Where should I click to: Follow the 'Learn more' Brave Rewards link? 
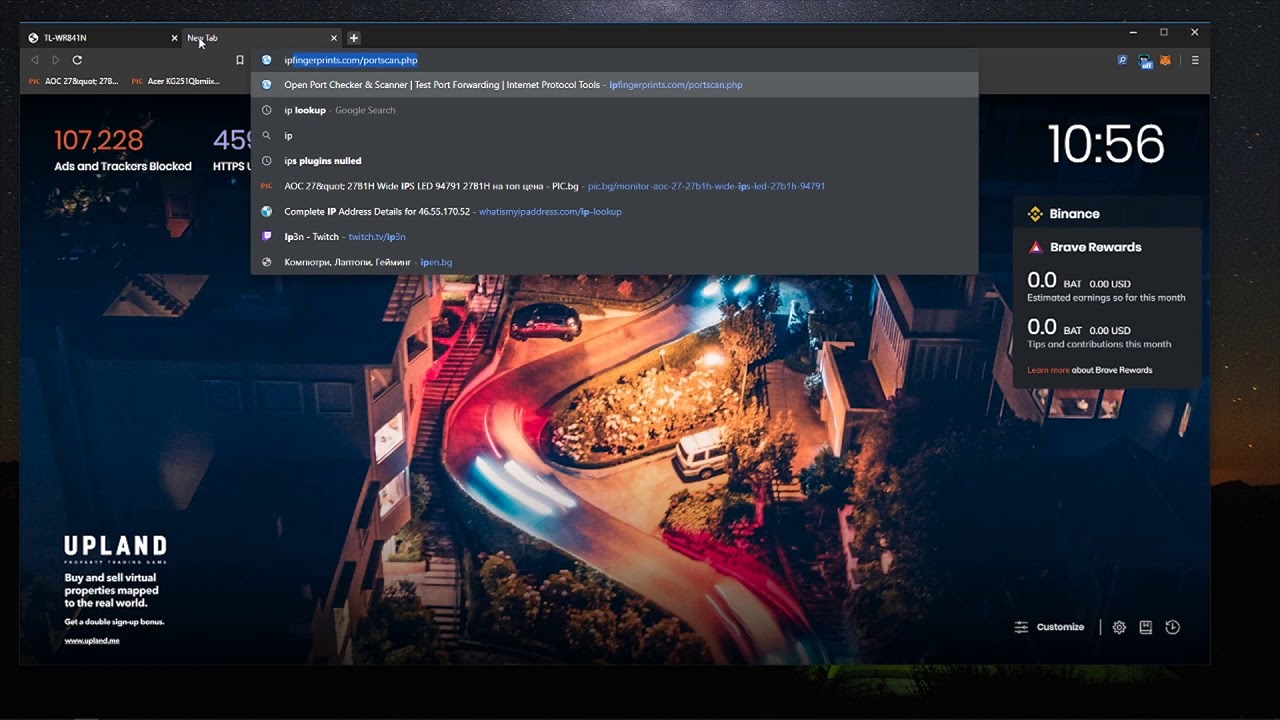[1048, 370]
